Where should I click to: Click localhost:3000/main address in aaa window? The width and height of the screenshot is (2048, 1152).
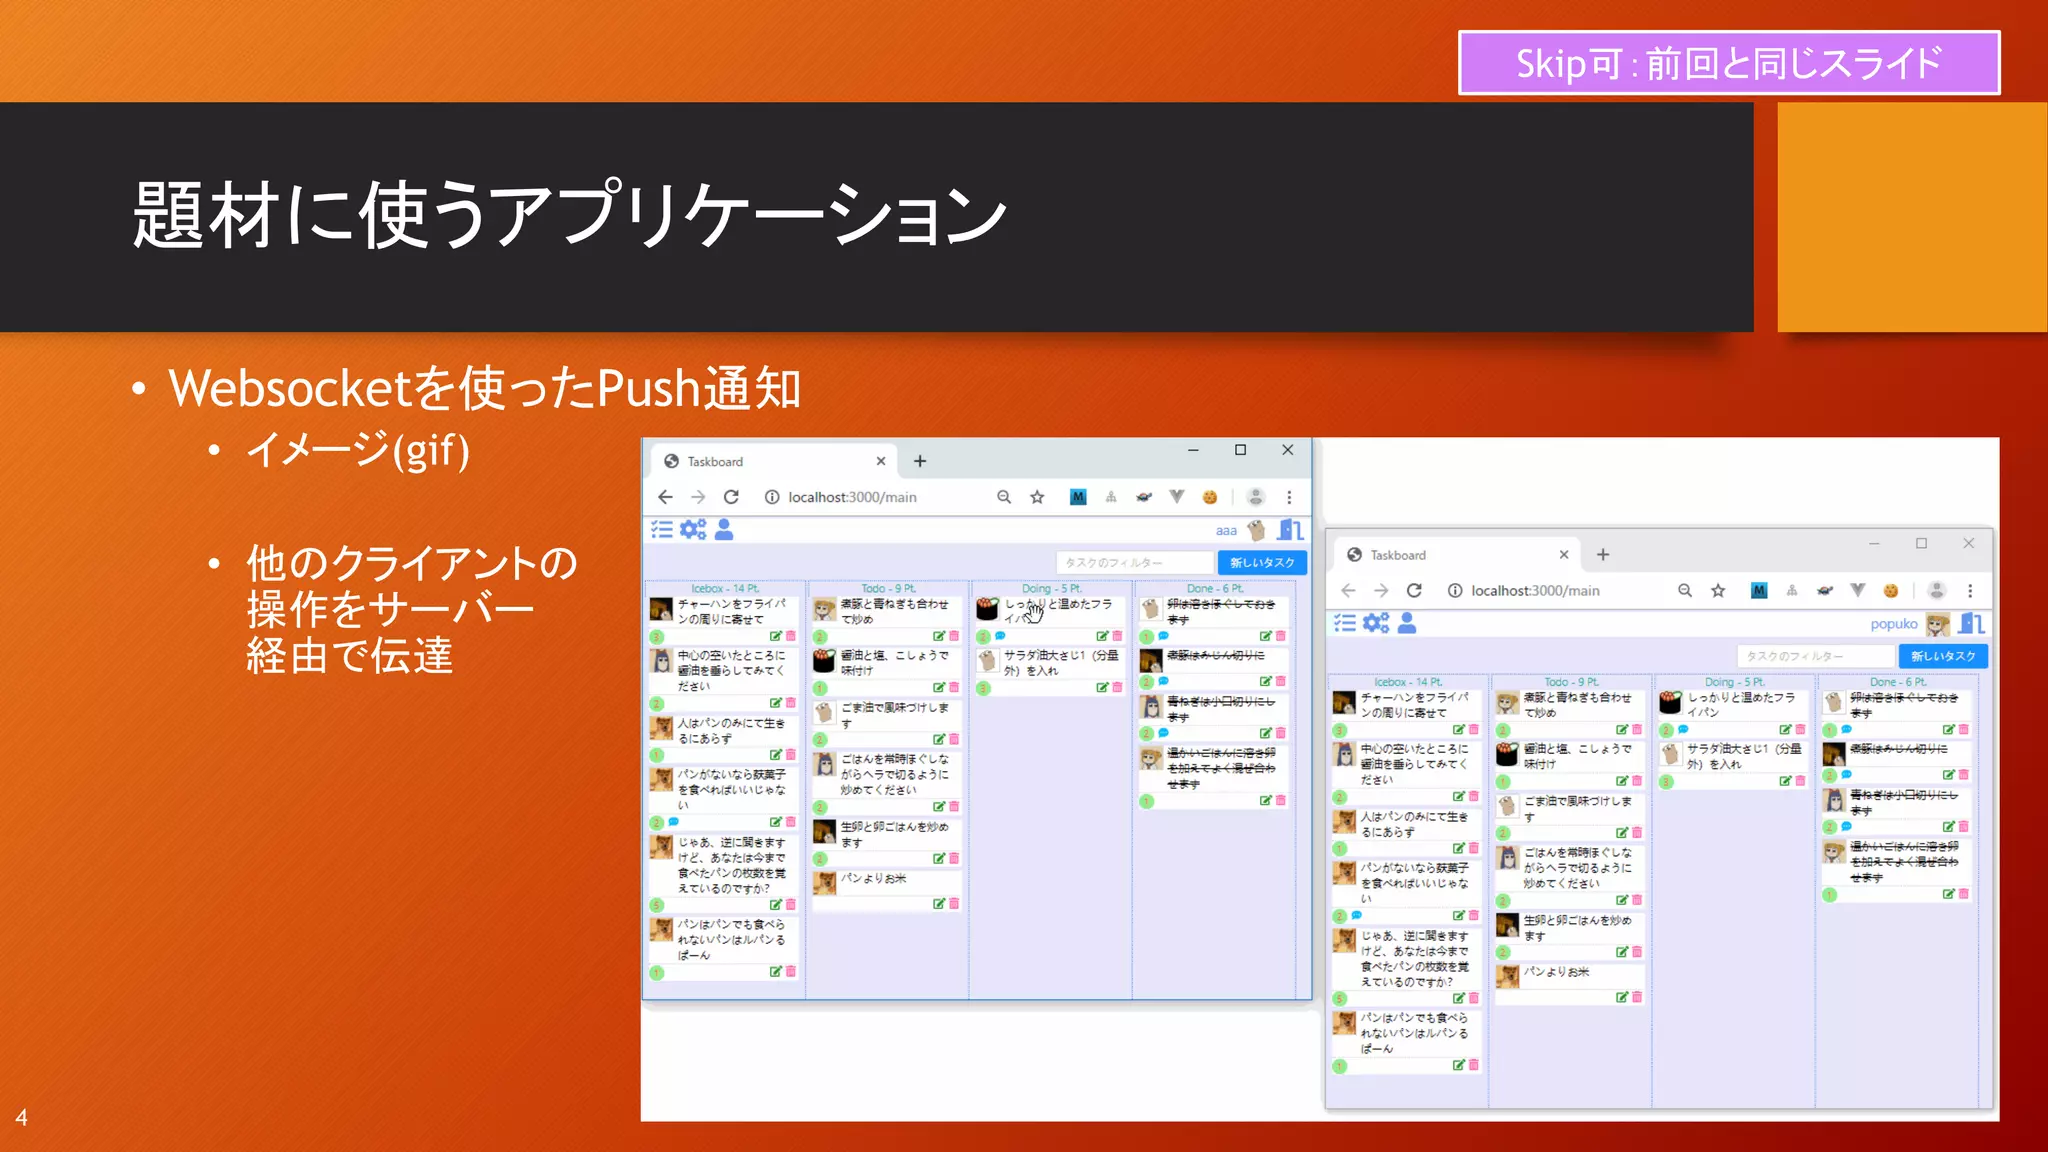click(852, 497)
